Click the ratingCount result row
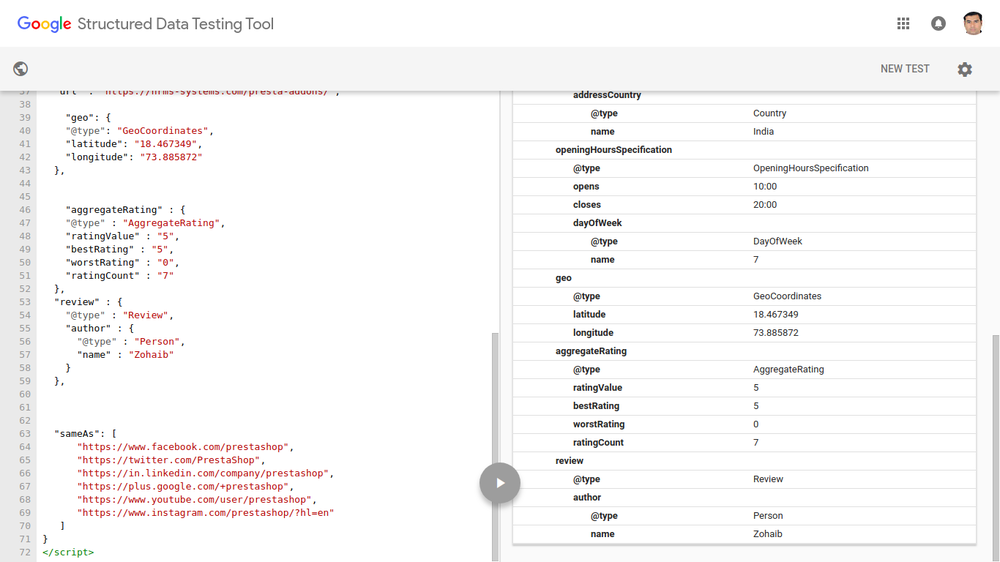1000x562 pixels. (744, 443)
